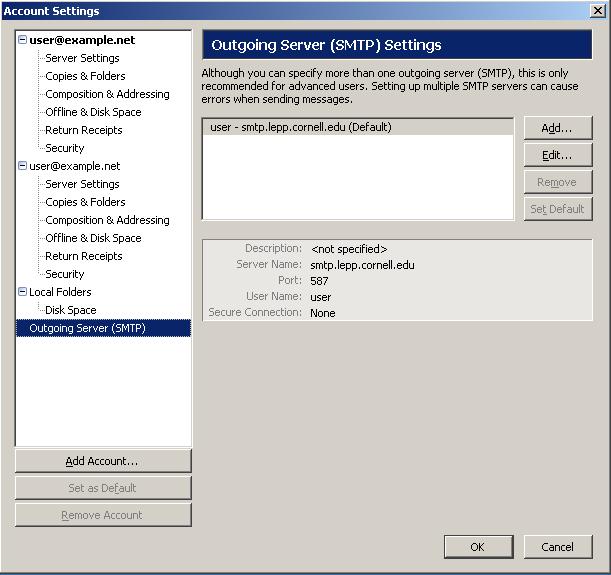Click the Edit... SMTP server button

(x=558, y=155)
